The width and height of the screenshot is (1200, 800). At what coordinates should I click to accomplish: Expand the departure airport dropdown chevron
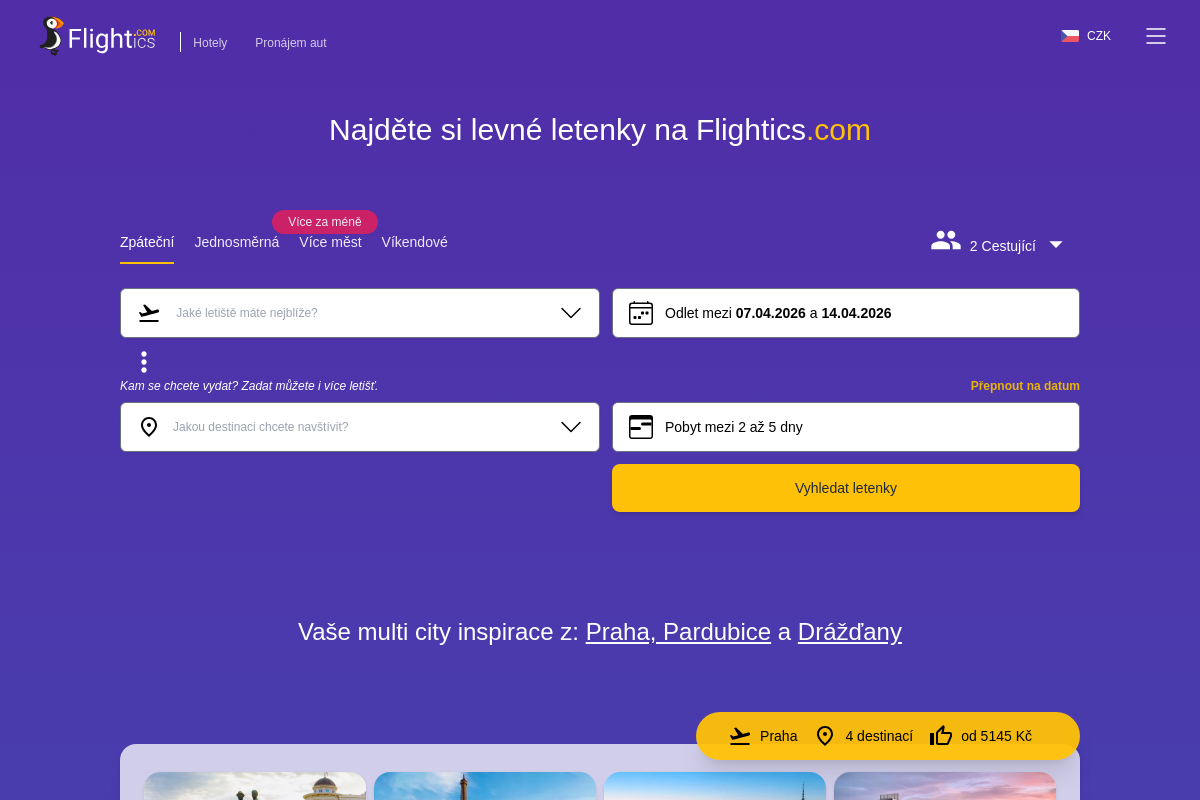click(x=571, y=312)
